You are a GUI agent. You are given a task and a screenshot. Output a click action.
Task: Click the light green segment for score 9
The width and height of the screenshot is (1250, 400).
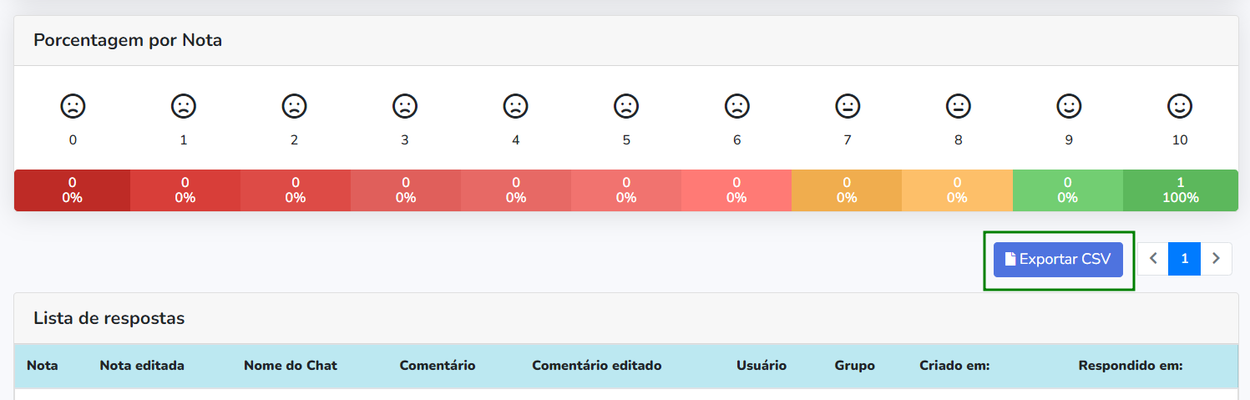(x=1068, y=190)
